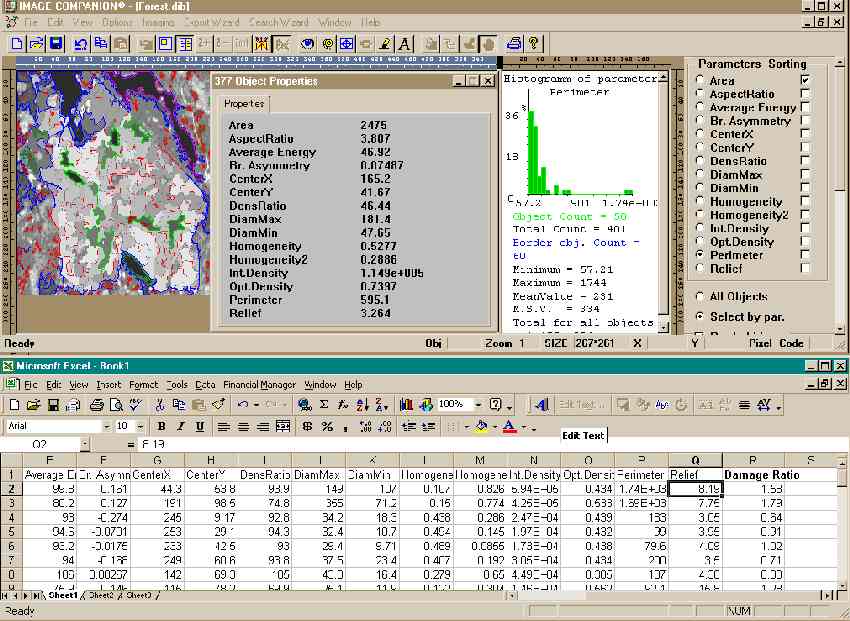Click the Save icon in Image Companion toolbar
This screenshot has width=850, height=621.
[x=55, y=43]
